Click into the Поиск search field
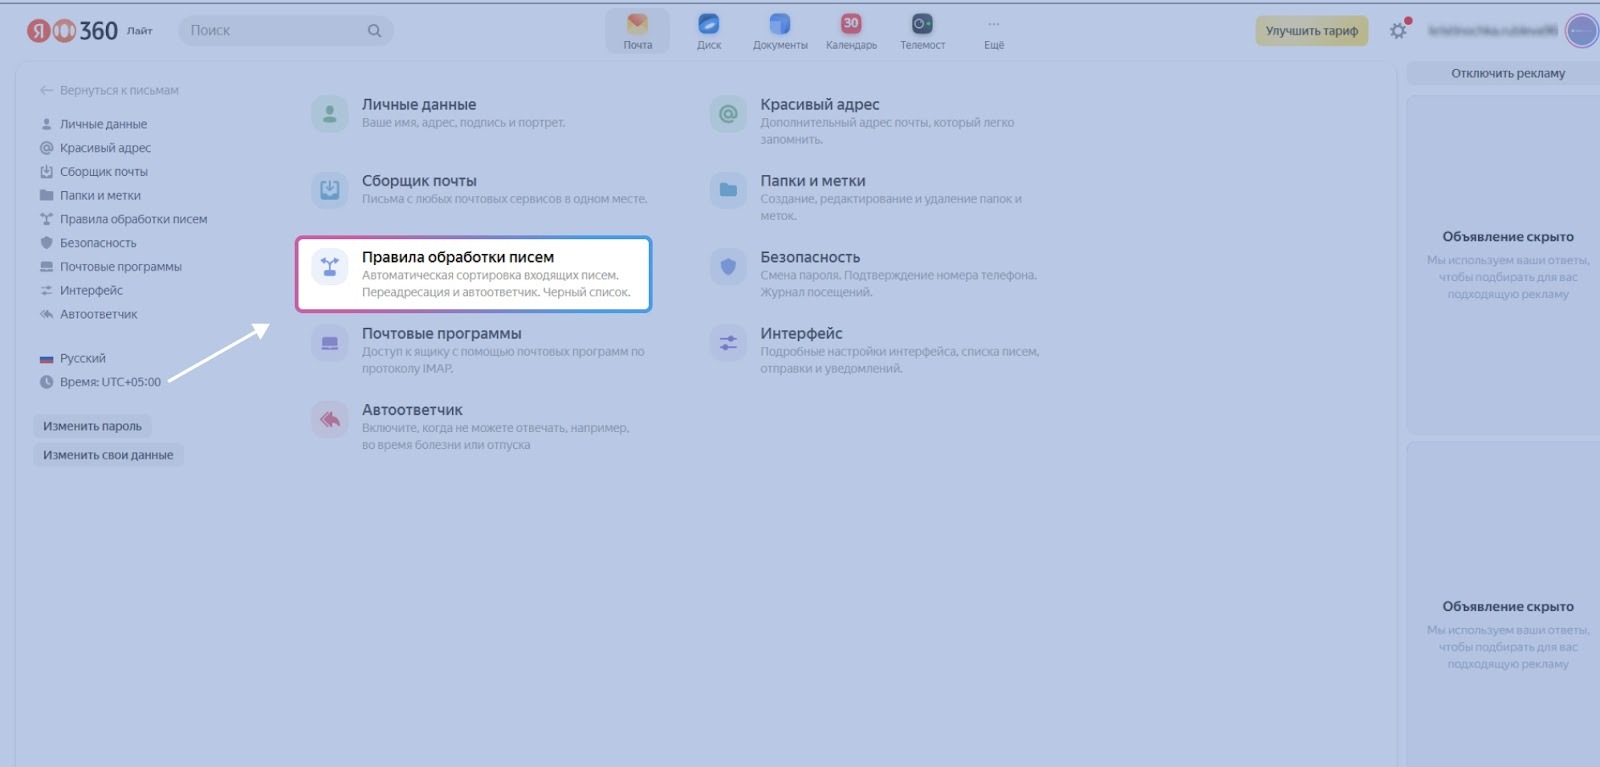1600x767 pixels. pyautogui.click(x=270, y=31)
